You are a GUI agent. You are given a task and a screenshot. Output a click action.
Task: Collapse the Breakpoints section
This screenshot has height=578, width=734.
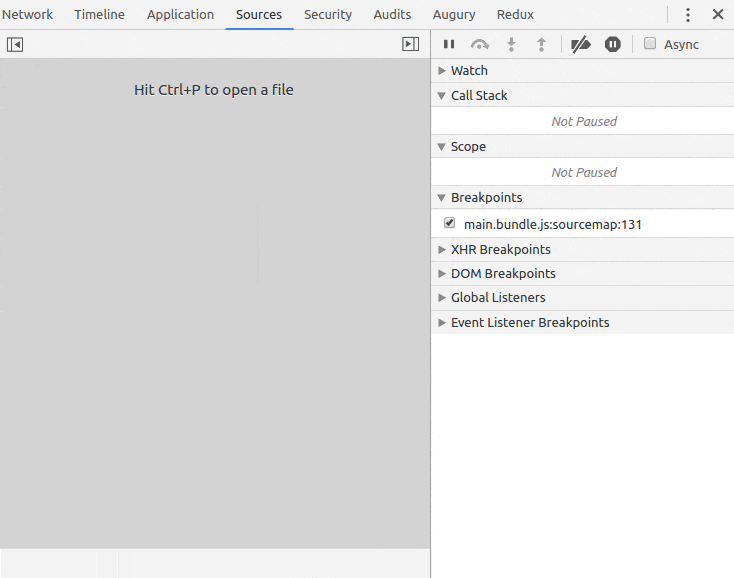tap(582, 198)
